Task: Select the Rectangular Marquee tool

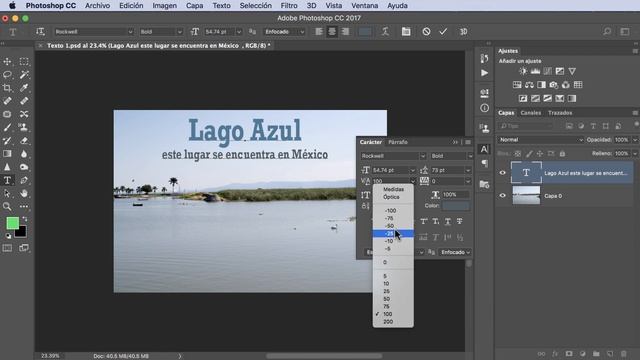Action: coord(24,61)
